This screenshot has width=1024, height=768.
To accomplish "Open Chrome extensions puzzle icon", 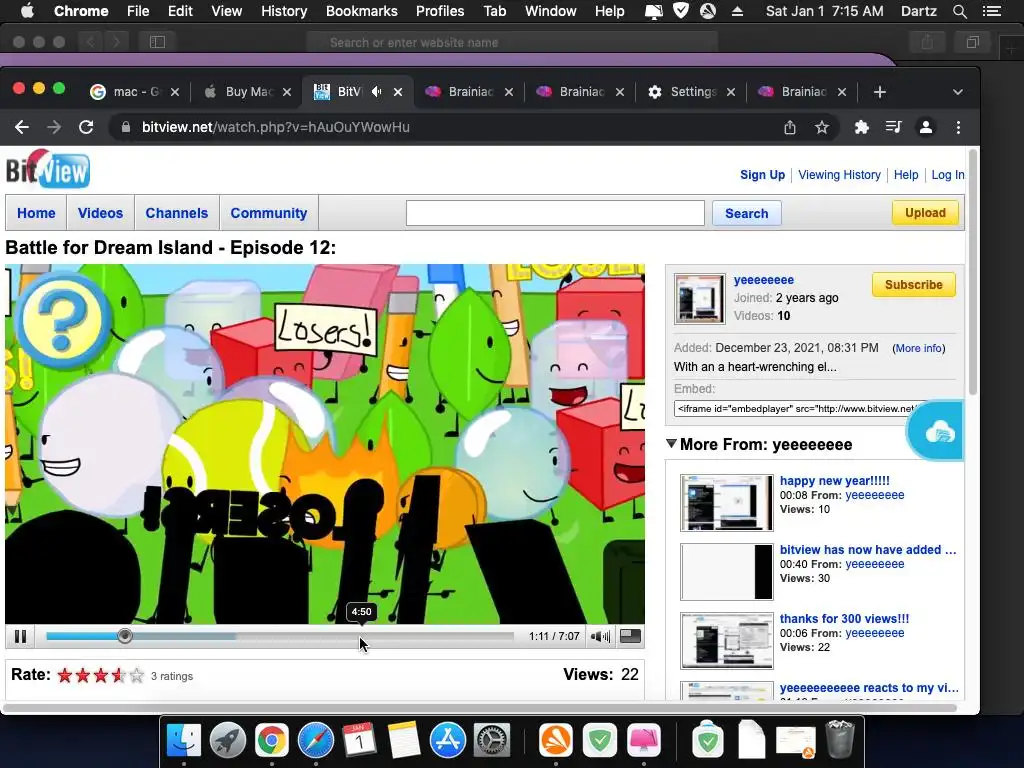I will point(861,127).
